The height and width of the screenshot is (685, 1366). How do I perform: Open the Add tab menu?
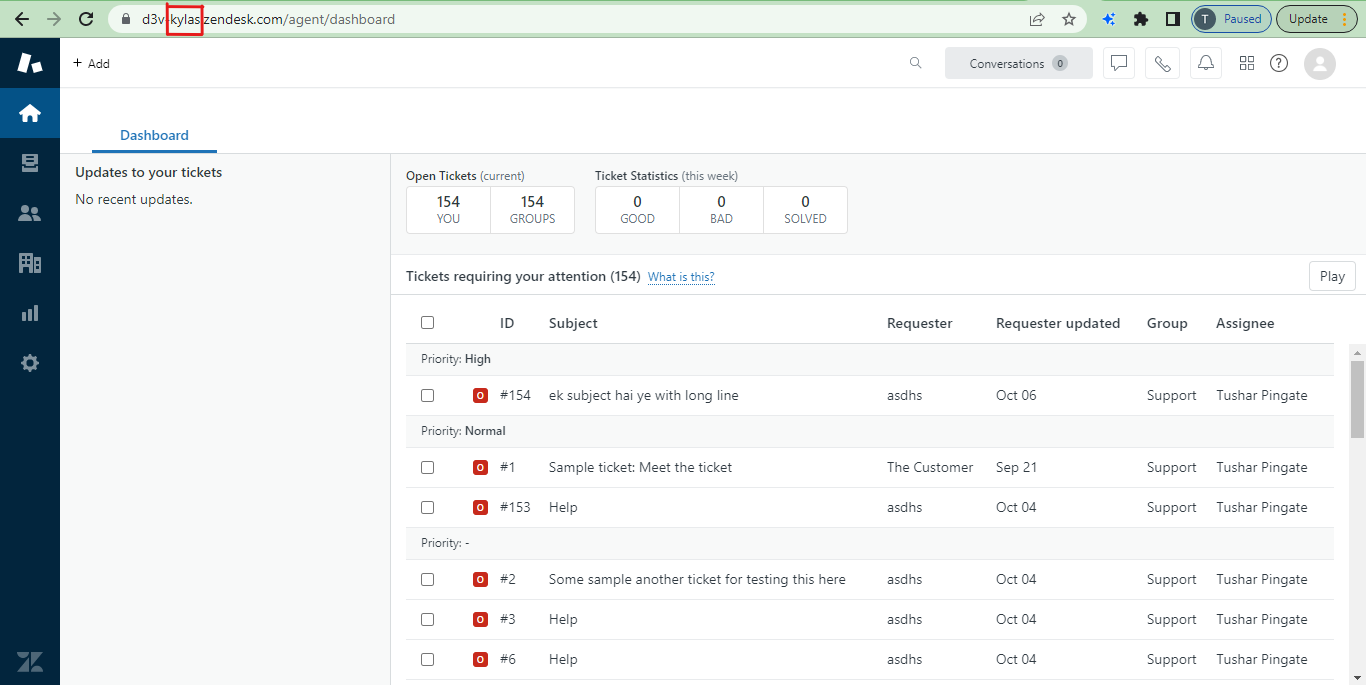[x=90, y=62]
